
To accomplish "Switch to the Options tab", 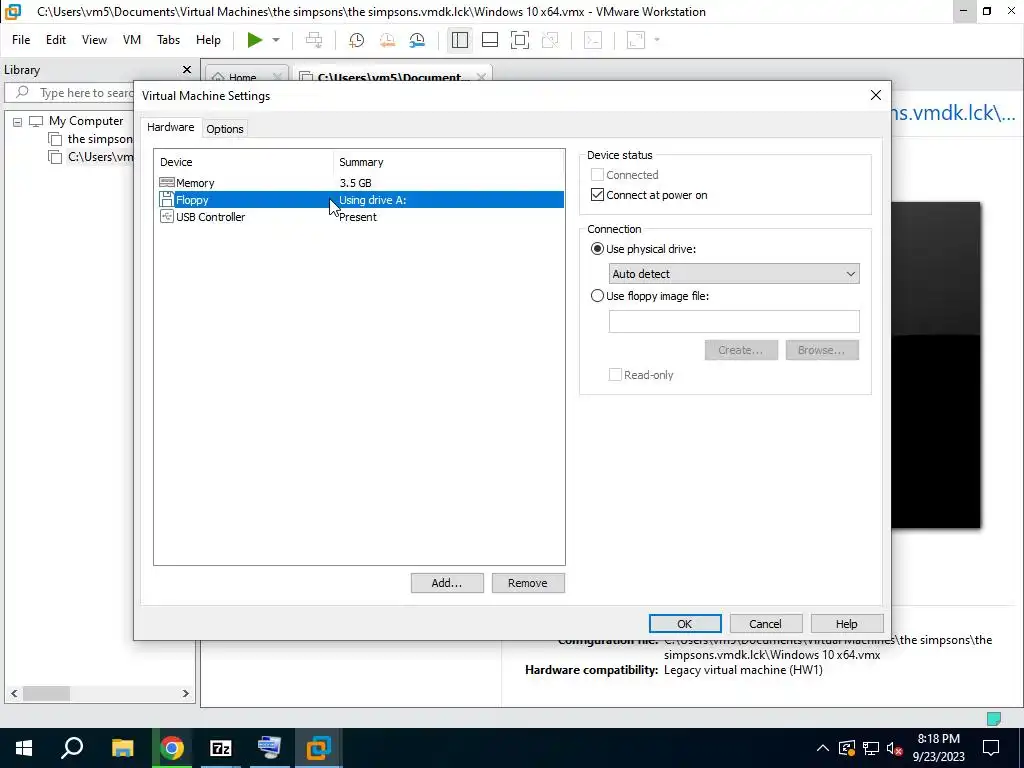I will click(225, 129).
